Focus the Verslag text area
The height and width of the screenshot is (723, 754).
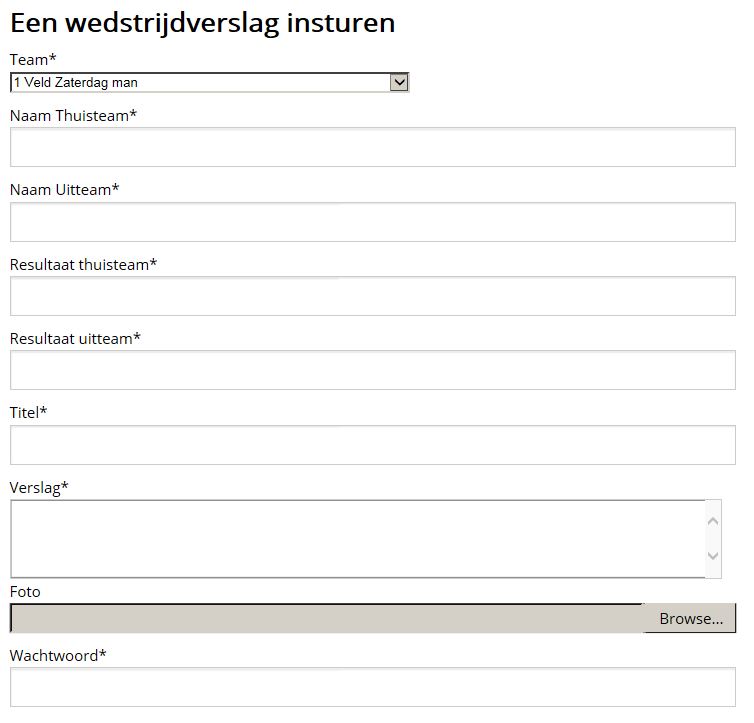tap(358, 539)
